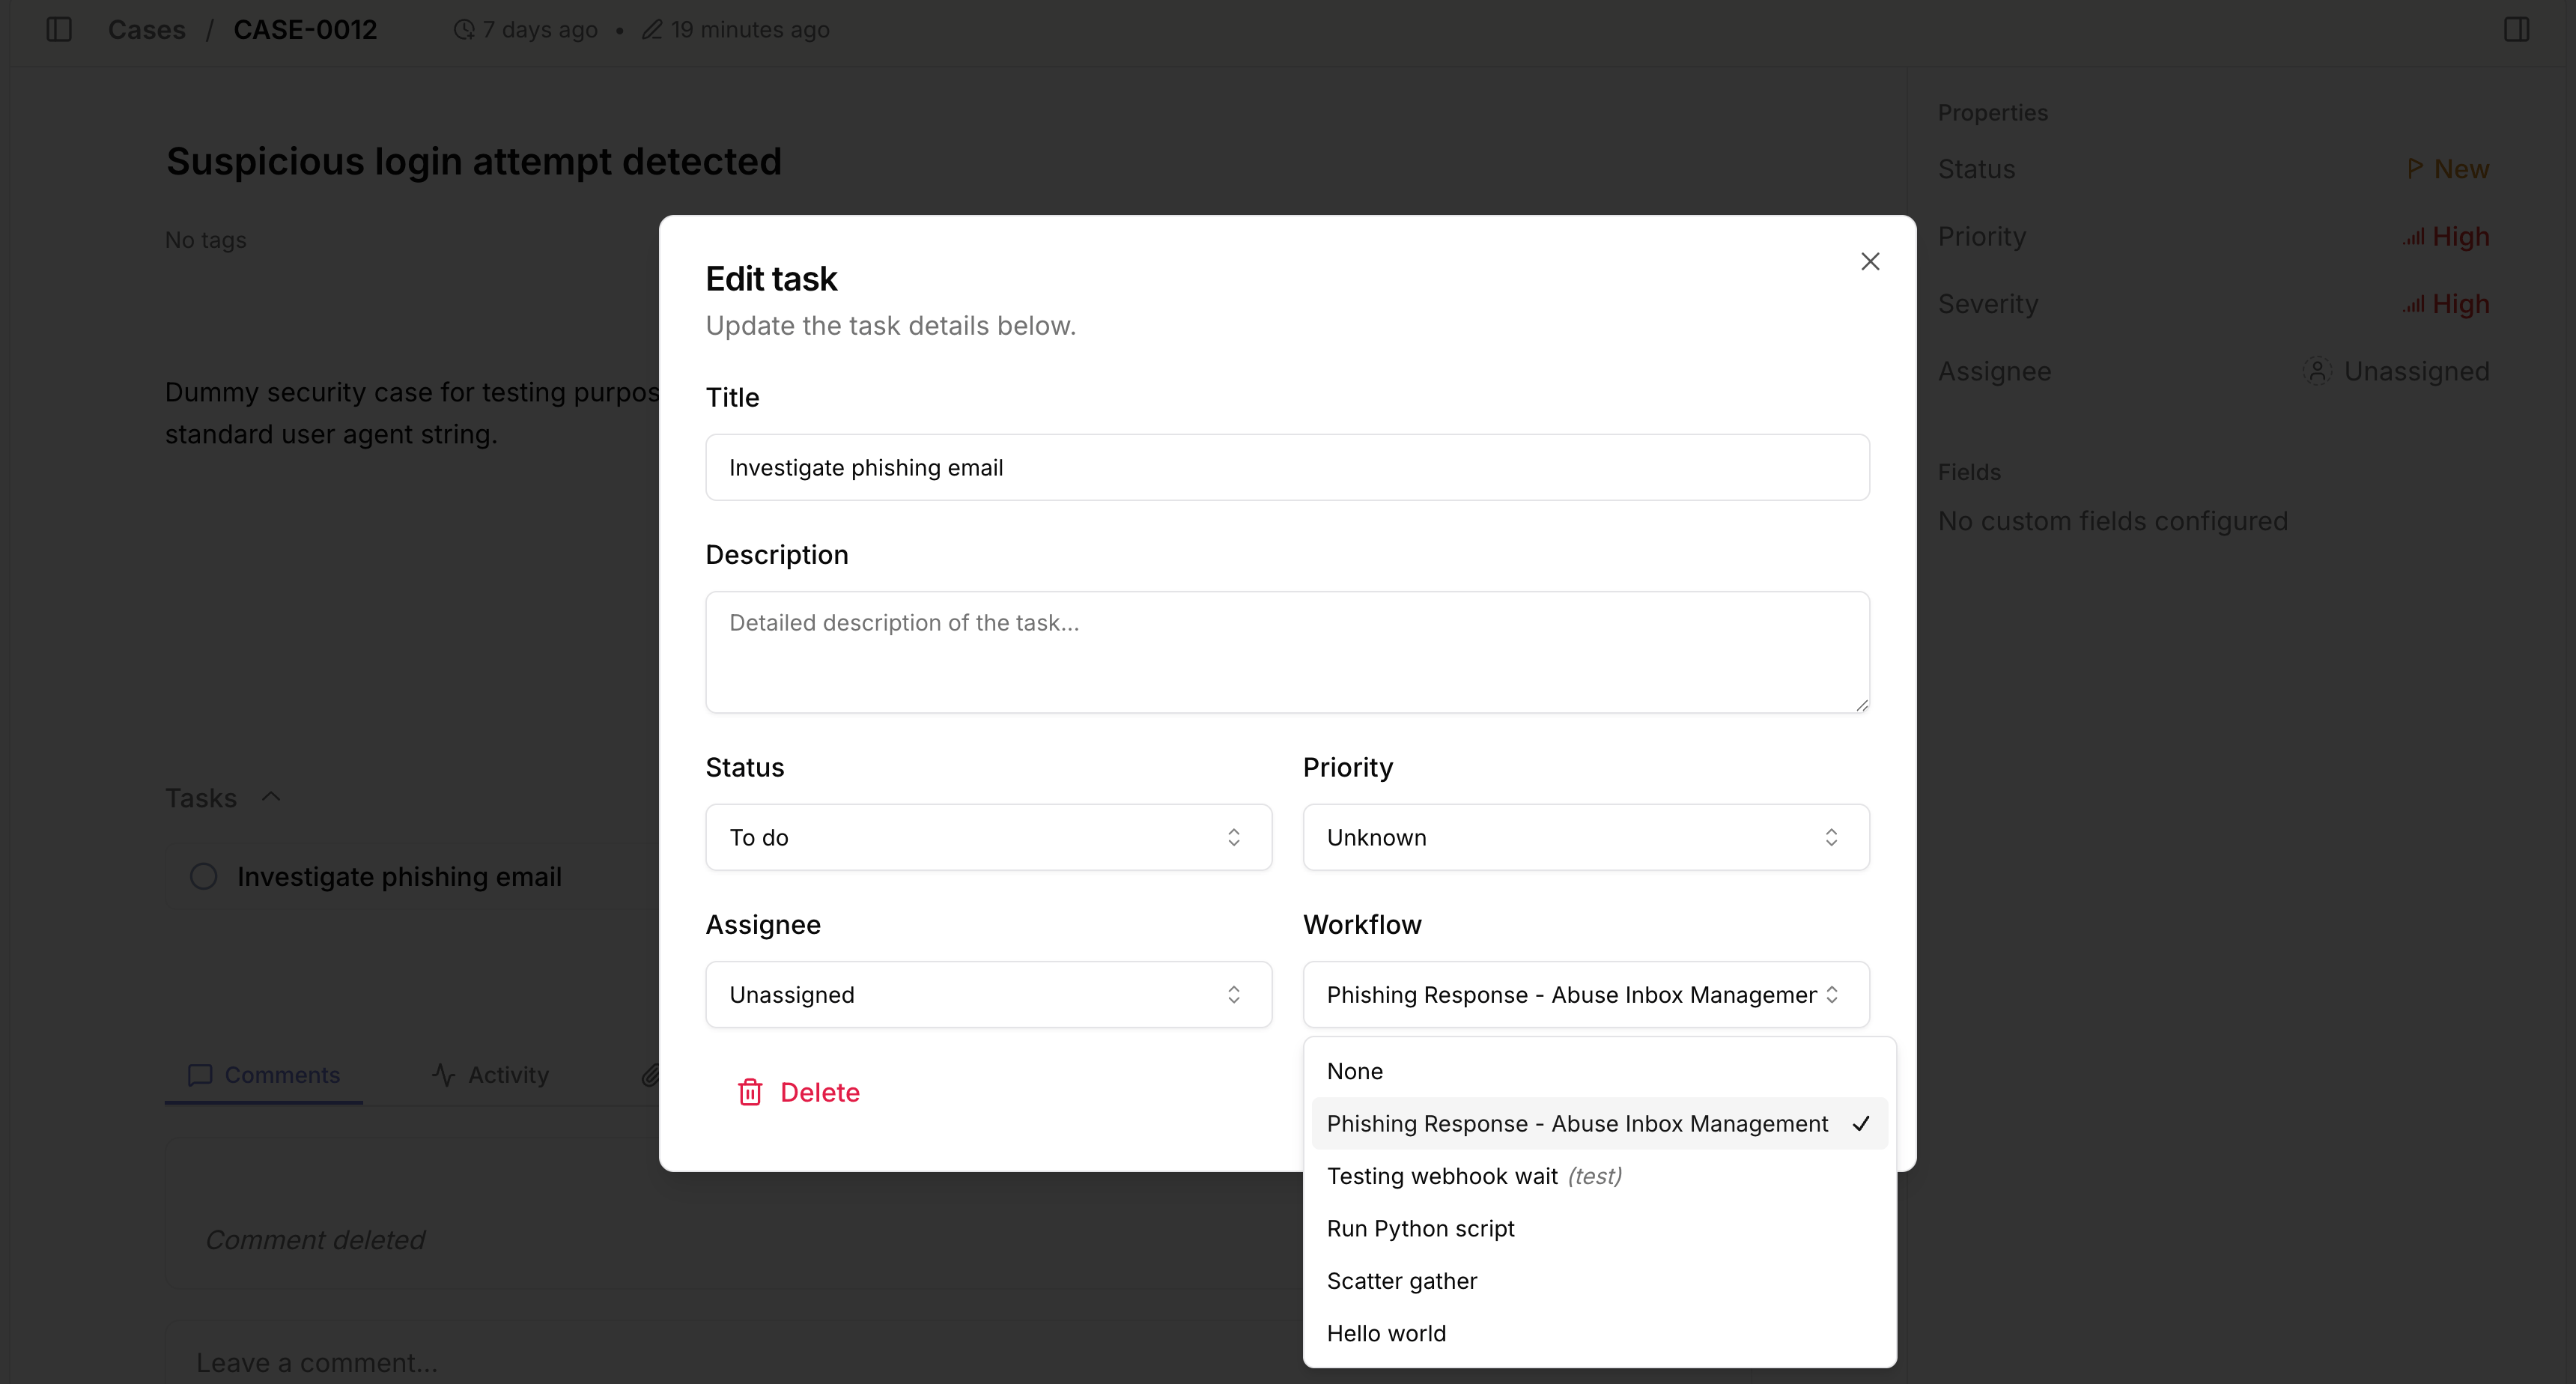Close the Edit task dialog
The image size is (2576, 1384).
1870,261
